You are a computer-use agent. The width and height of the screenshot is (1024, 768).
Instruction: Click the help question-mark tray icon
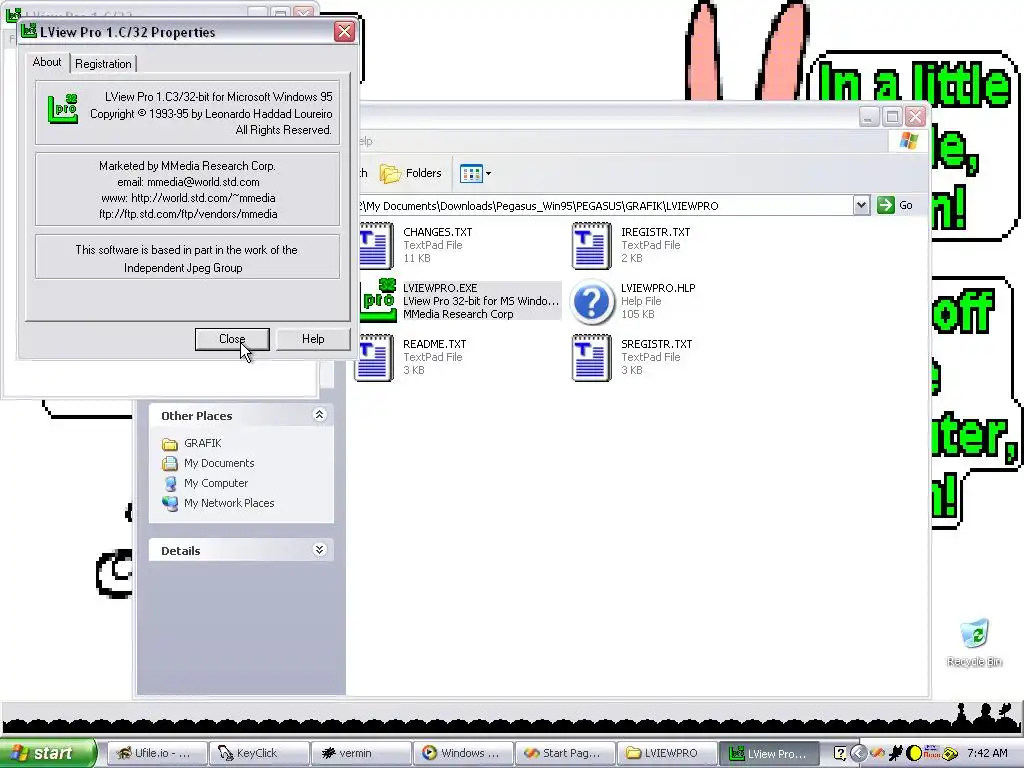pos(840,753)
